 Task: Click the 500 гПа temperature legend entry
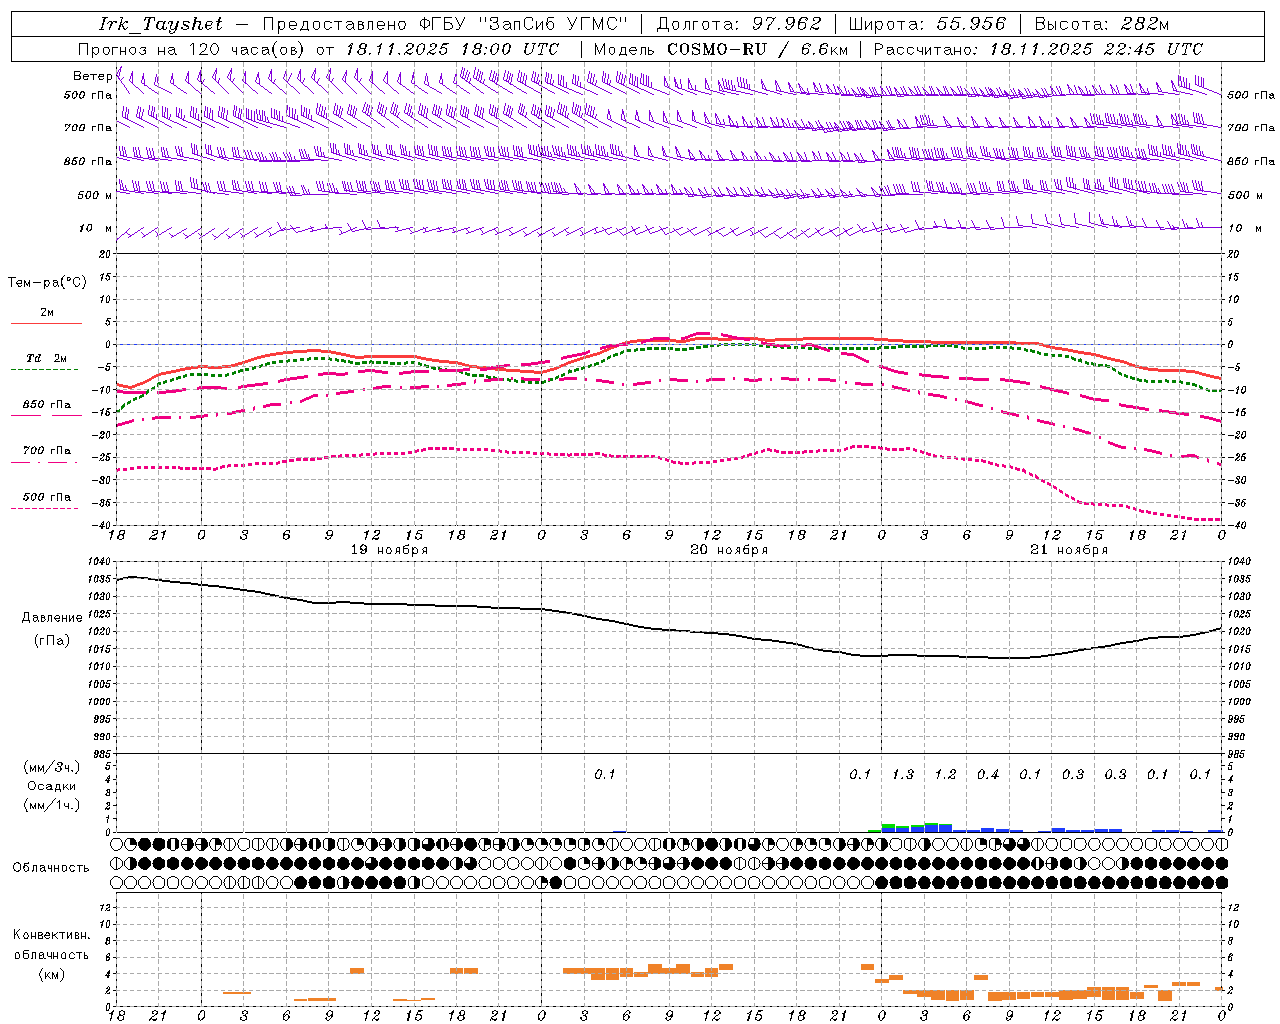[47, 497]
